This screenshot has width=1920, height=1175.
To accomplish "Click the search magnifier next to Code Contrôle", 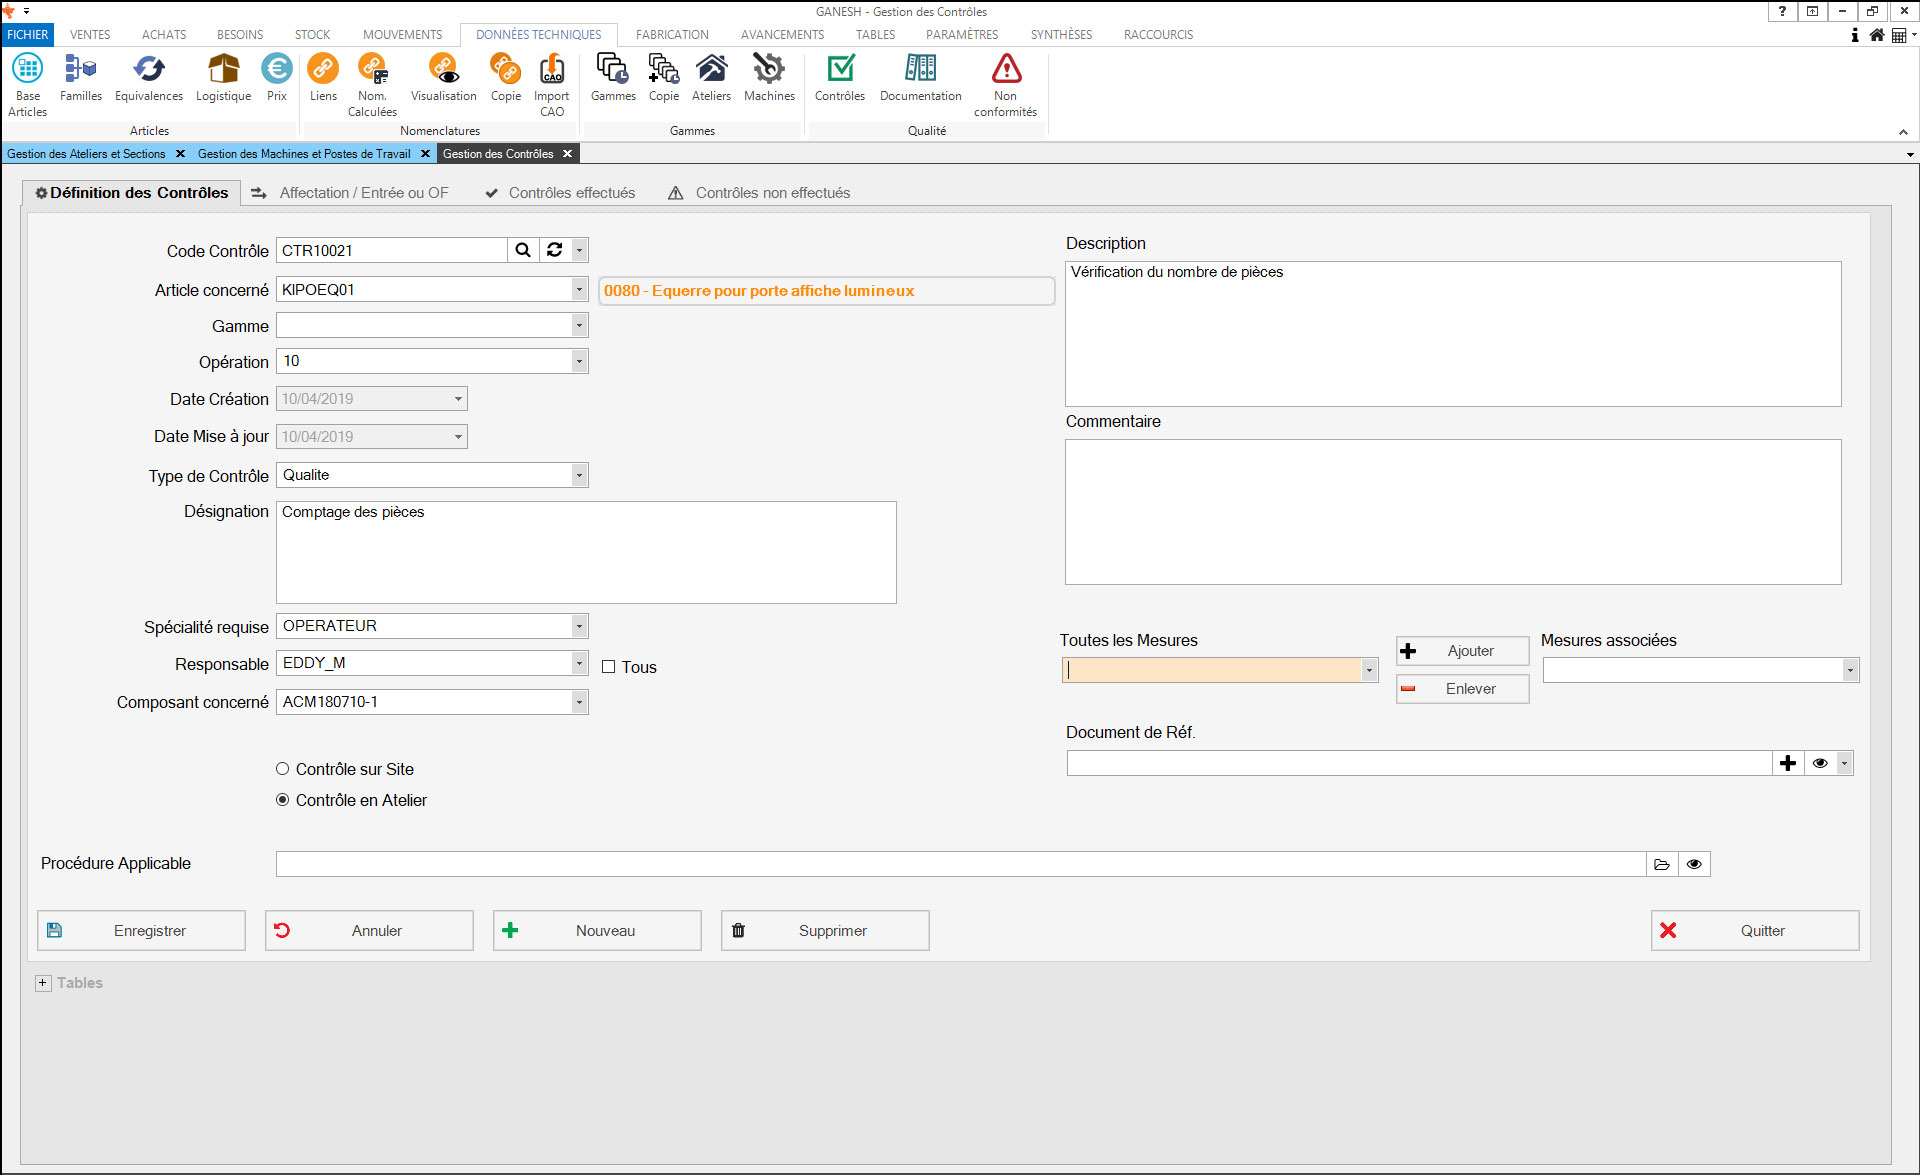I will click(523, 250).
